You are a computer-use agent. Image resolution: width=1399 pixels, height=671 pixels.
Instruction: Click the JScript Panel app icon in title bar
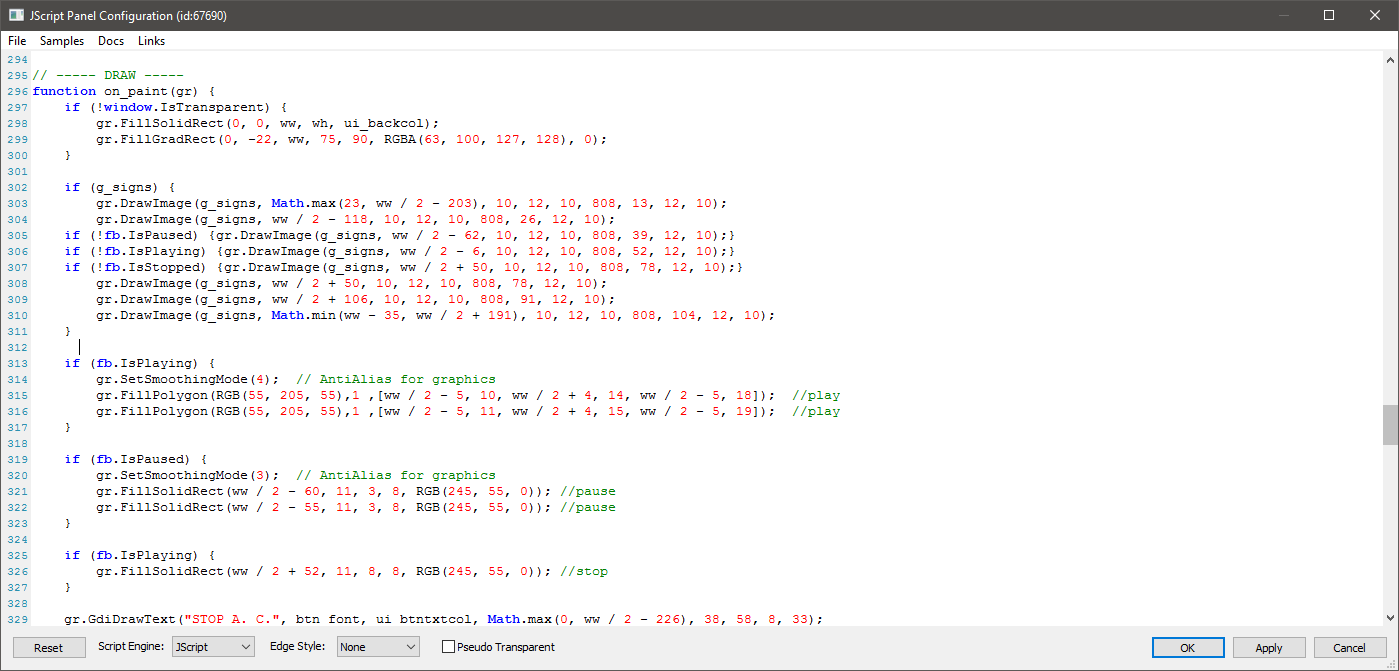pyautogui.click(x=16, y=15)
